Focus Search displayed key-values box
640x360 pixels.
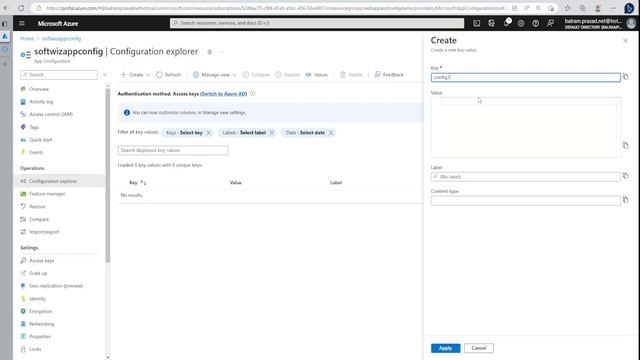coord(173,150)
